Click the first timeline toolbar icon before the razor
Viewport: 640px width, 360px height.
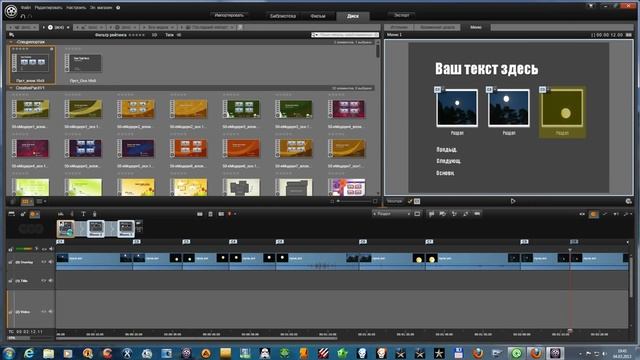[x=61, y=214]
